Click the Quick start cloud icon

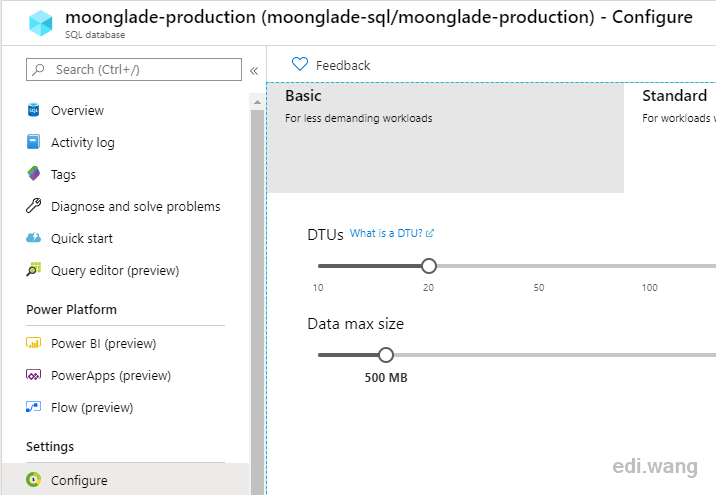(33, 238)
